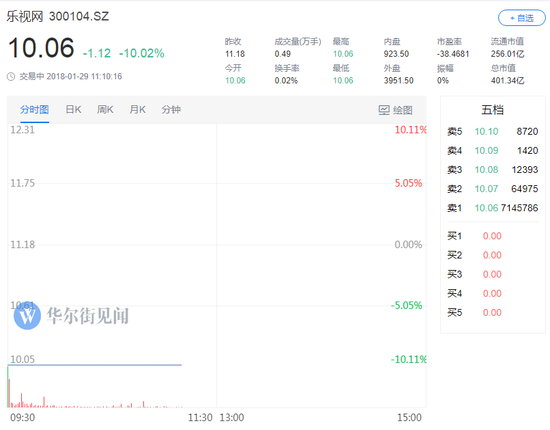550x430 pixels.
Task: Click the tall green opening volume bar
Action: [x=8, y=387]
